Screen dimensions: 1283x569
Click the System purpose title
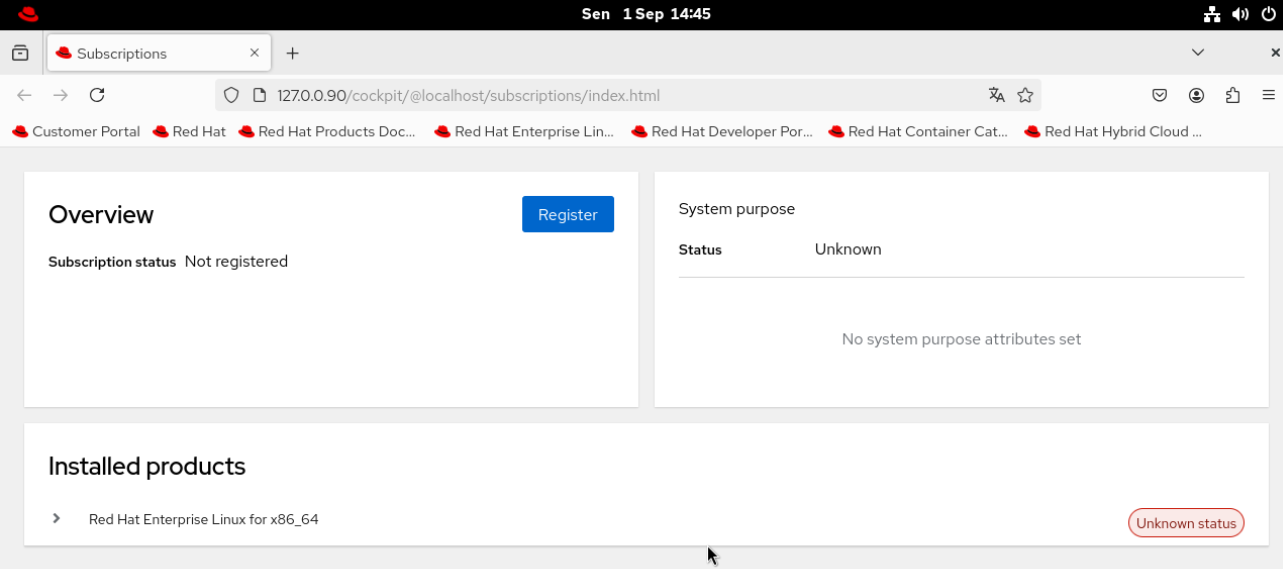(737, 209)
